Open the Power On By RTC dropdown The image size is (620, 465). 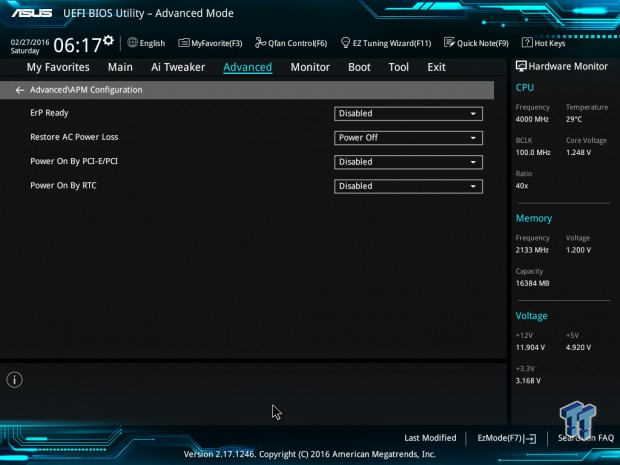(408, 186)
